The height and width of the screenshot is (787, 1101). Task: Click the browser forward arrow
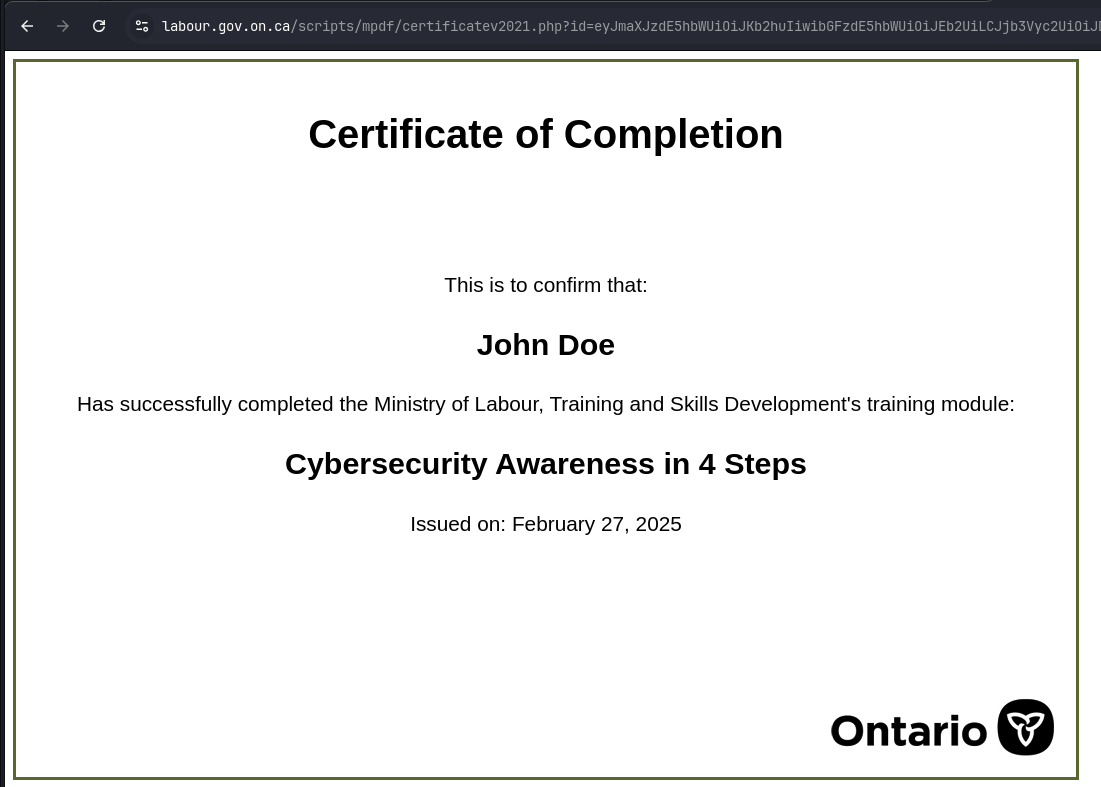click(63, 26)
